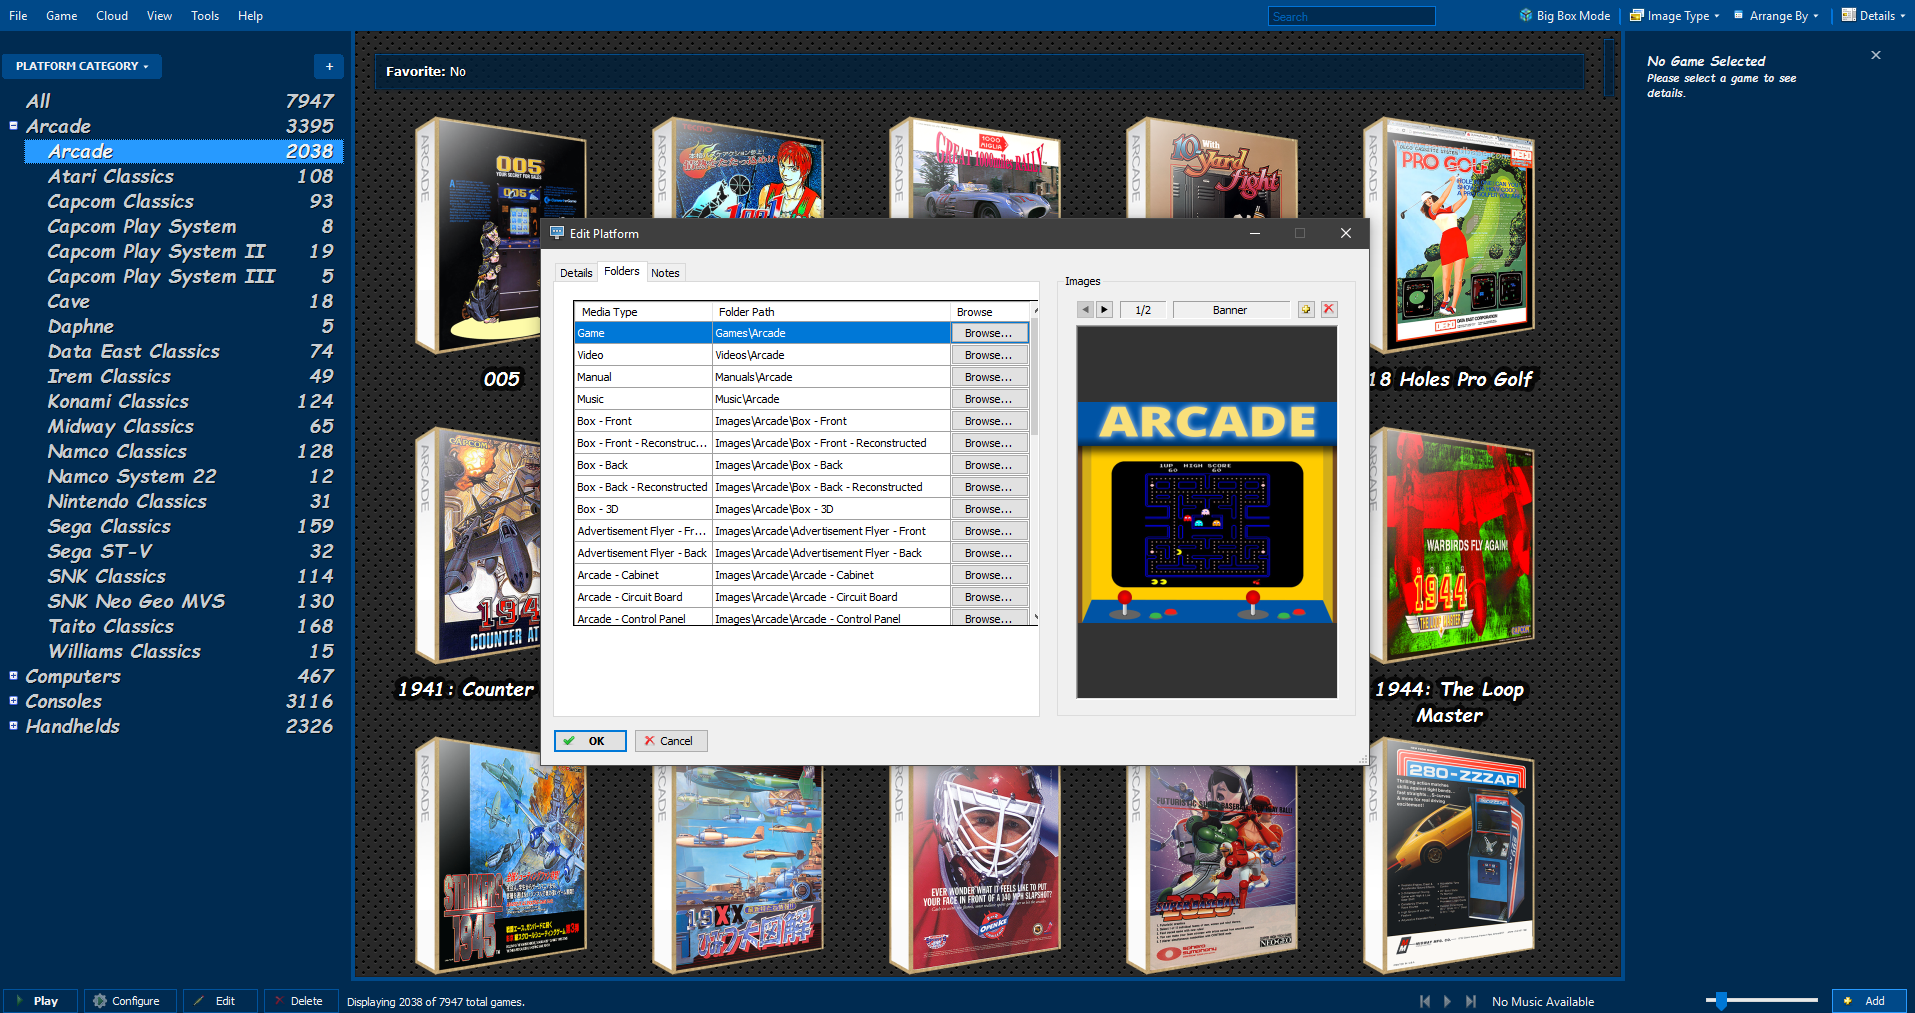Open the Cloud menu

click(112, 16)
